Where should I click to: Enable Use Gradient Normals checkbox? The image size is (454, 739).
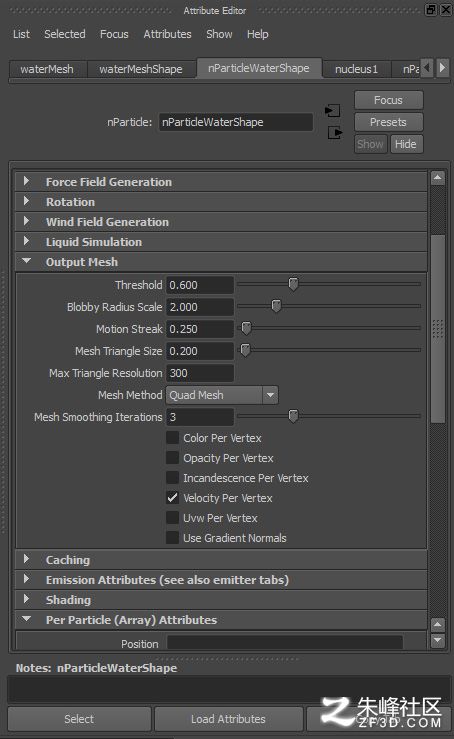tap(173, 538)
